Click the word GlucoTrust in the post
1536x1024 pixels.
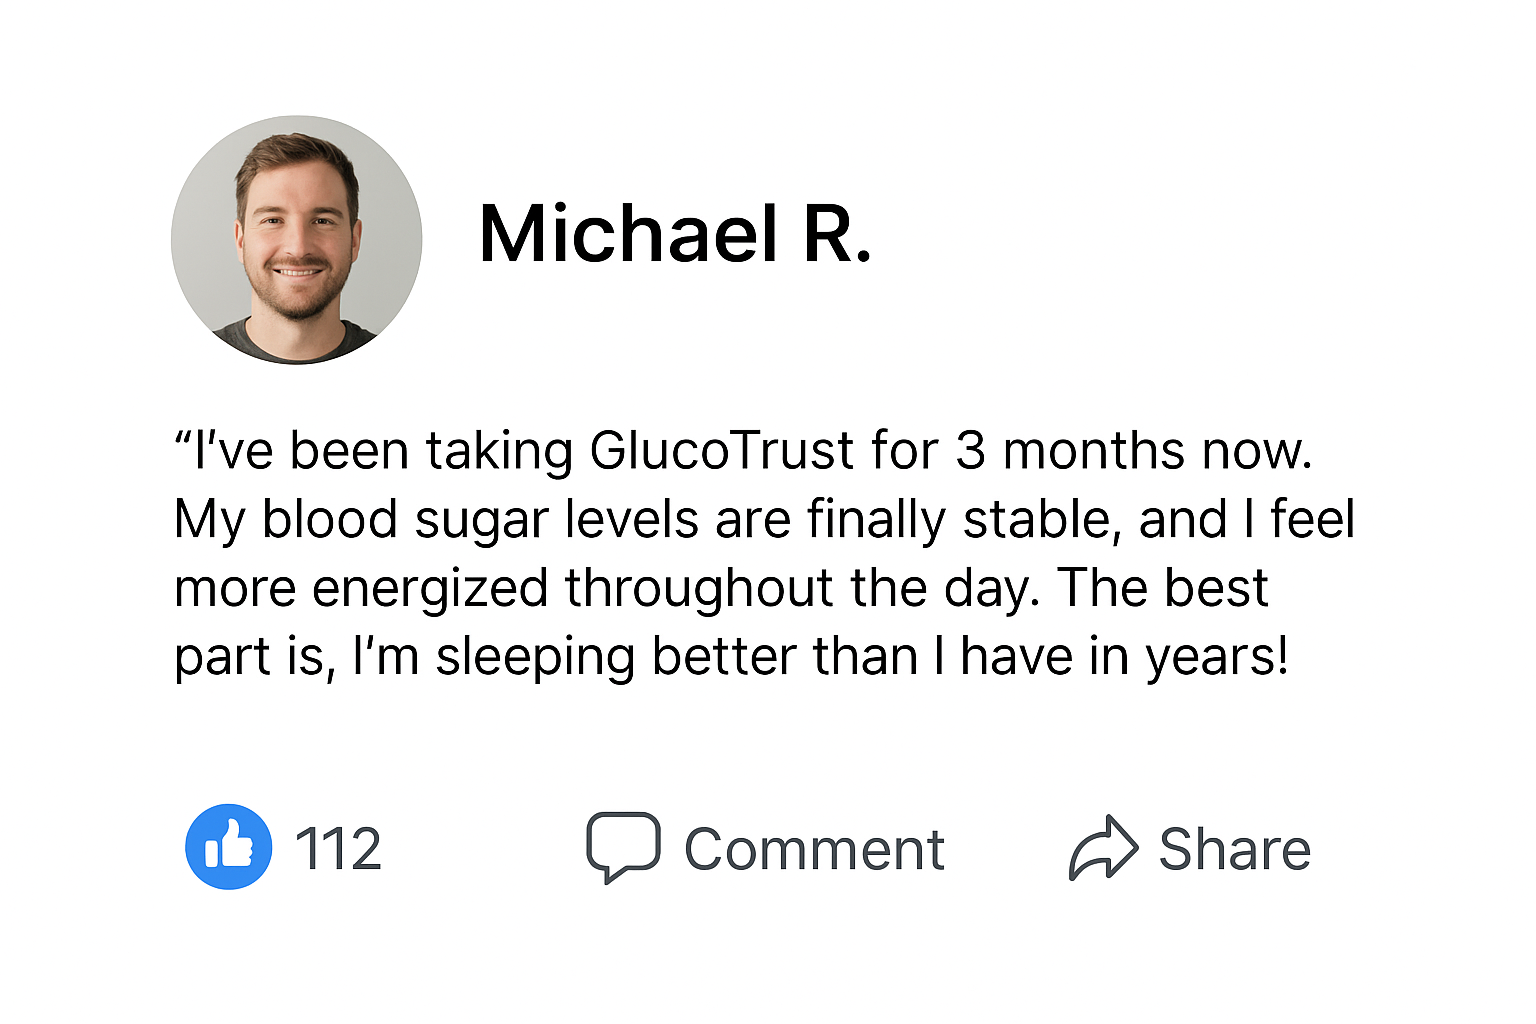tap(722, 450)
